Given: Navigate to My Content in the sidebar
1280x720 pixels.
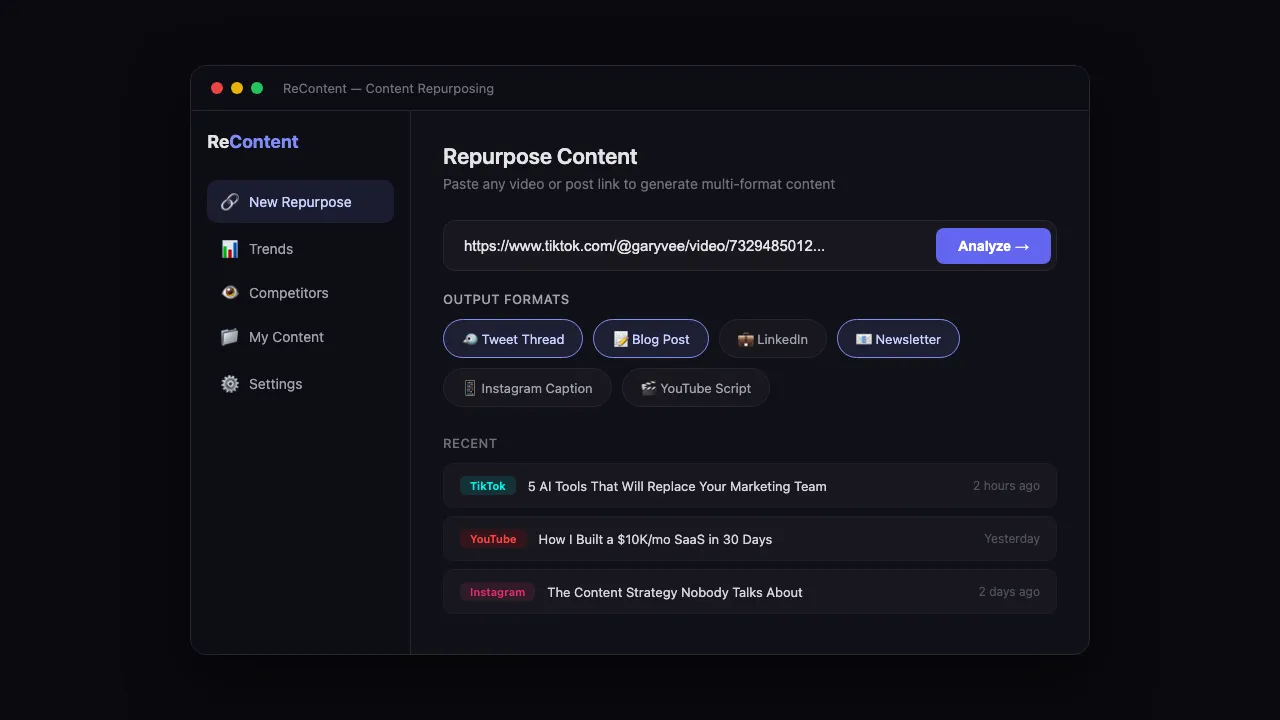Looking at the screenshot, I should pos(286,337).
